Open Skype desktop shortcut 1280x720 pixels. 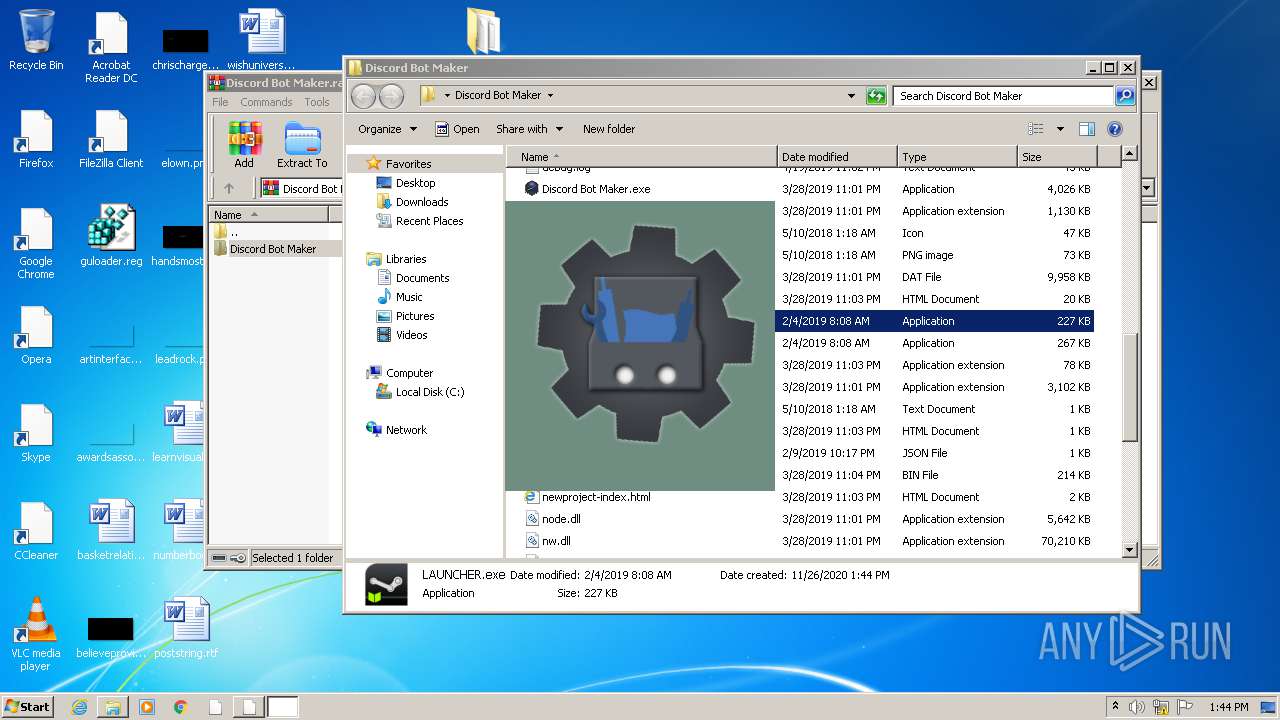click(x=36, y=433)
